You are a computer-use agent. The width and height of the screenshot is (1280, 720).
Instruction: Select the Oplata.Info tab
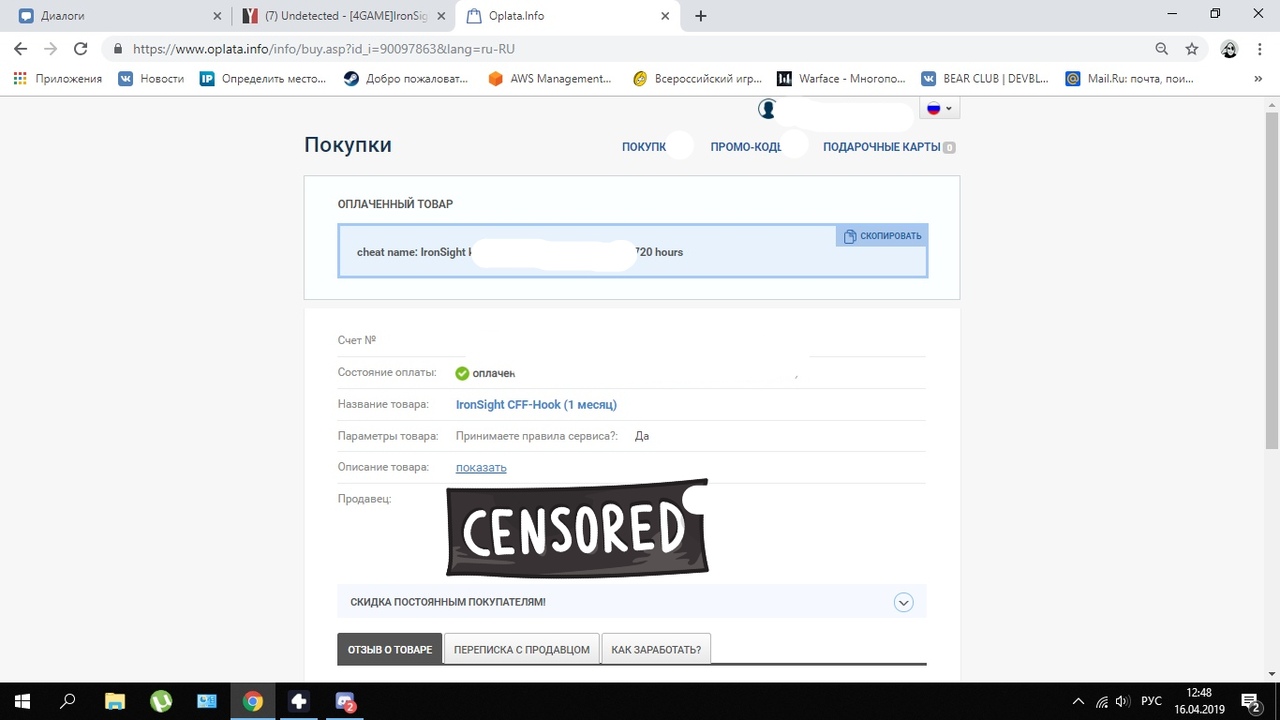click(566, 16)
